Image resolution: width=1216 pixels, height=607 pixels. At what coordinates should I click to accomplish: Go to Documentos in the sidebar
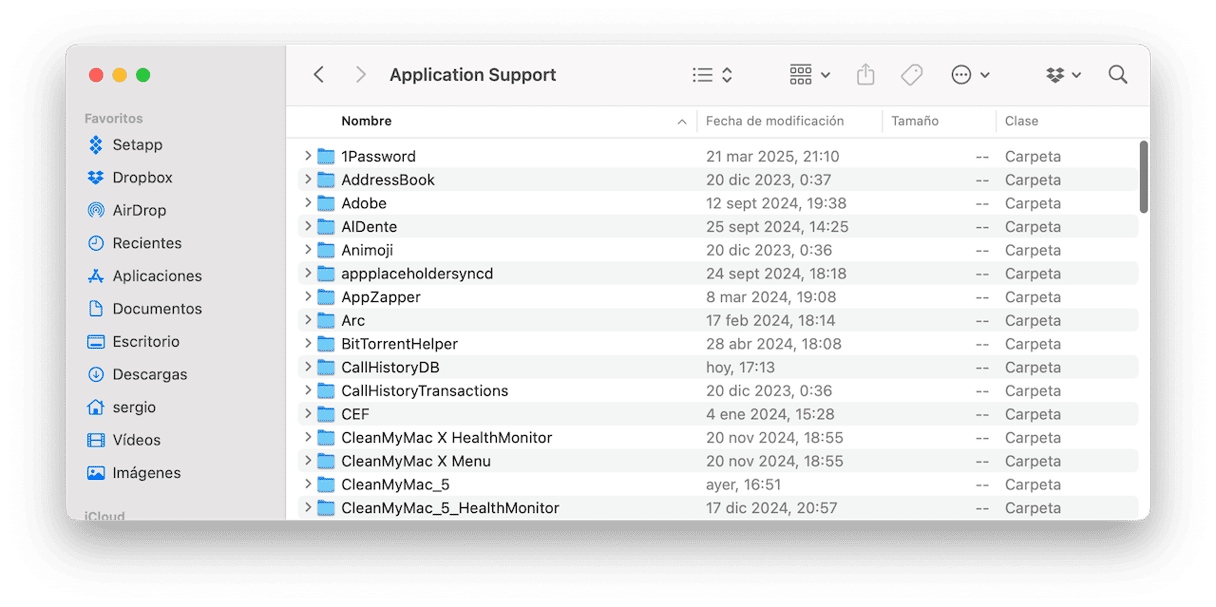144,309
